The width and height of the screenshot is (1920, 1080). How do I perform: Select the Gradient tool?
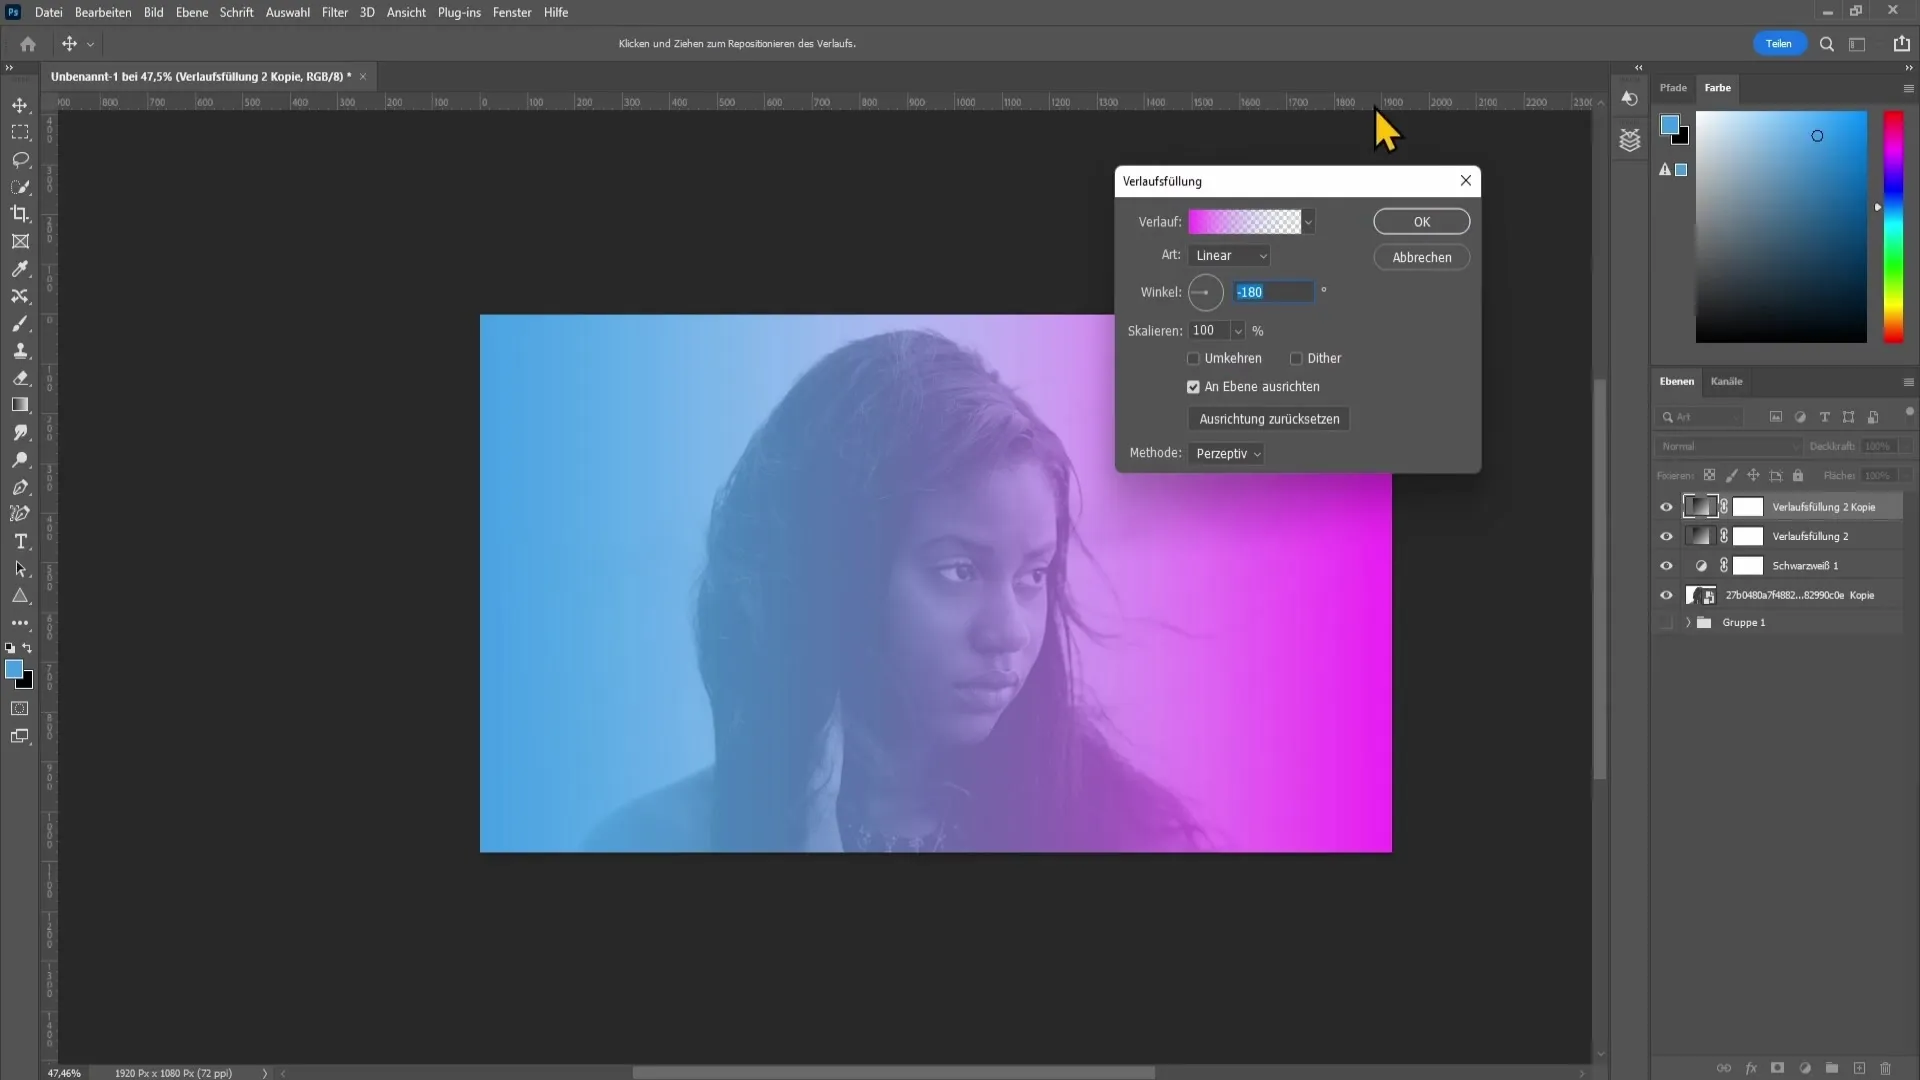[20, 405]
